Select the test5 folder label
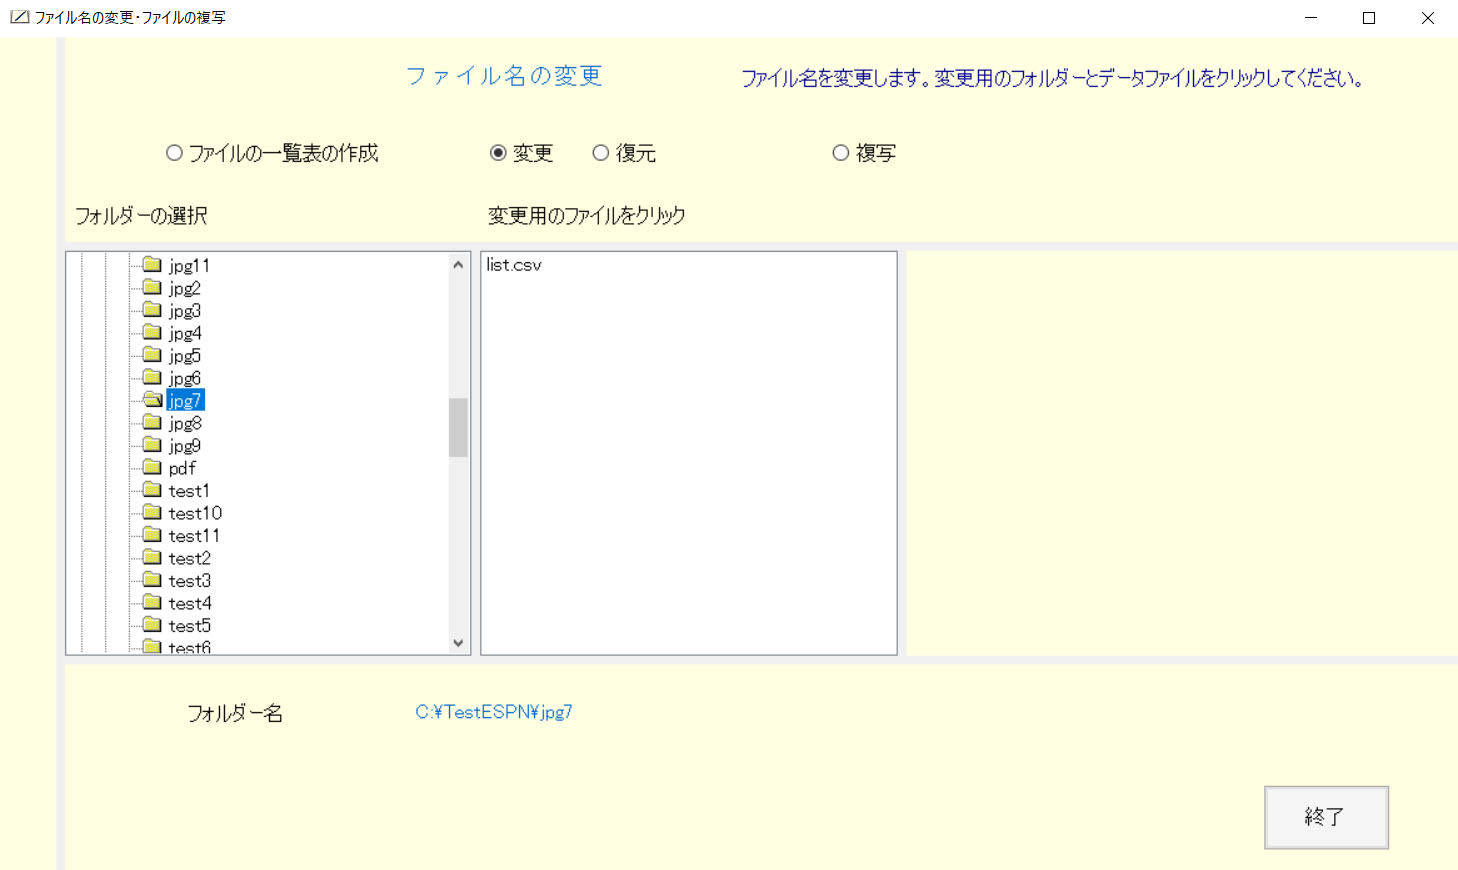This screenshot has width=1458, height=870. (x=190, y=626)
